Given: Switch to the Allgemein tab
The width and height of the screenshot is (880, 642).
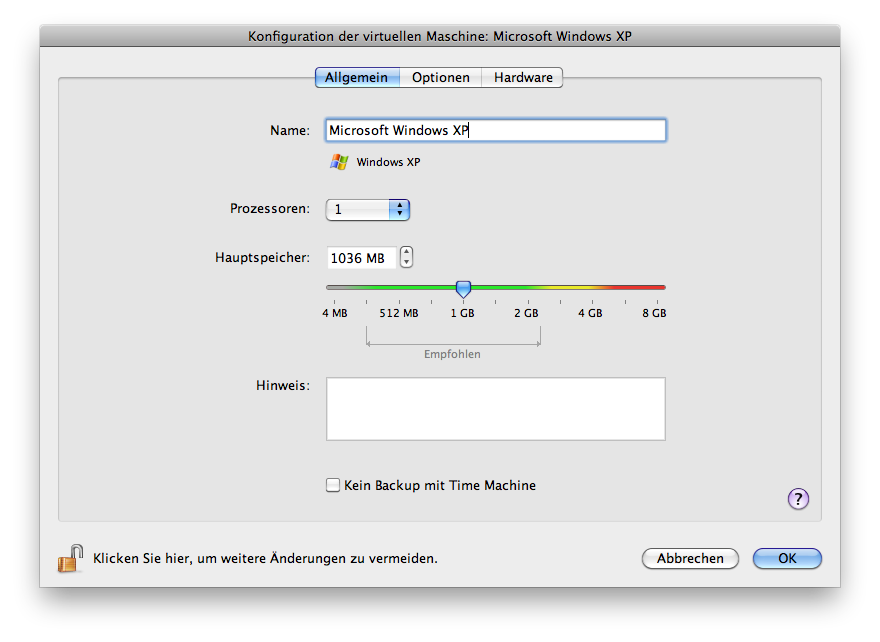Looking at the screenshot, I should pos(356,77).
